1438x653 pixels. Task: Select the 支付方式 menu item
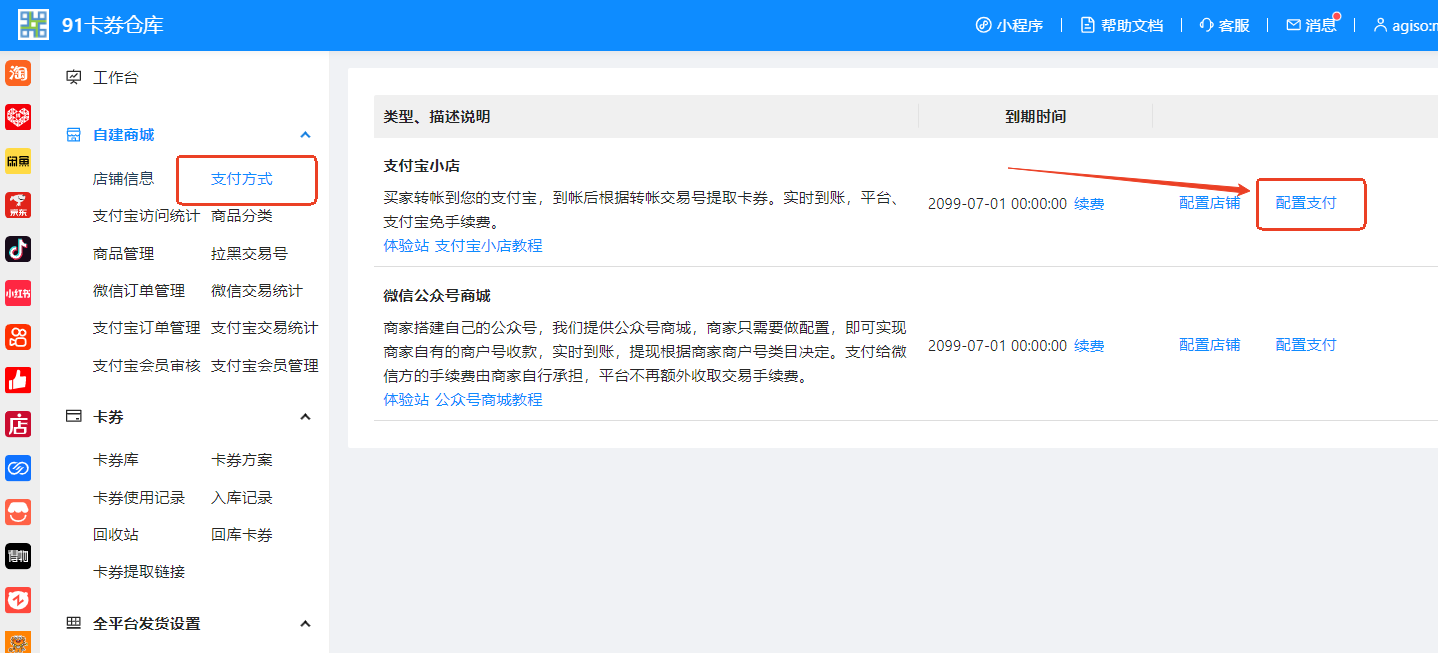241,179
